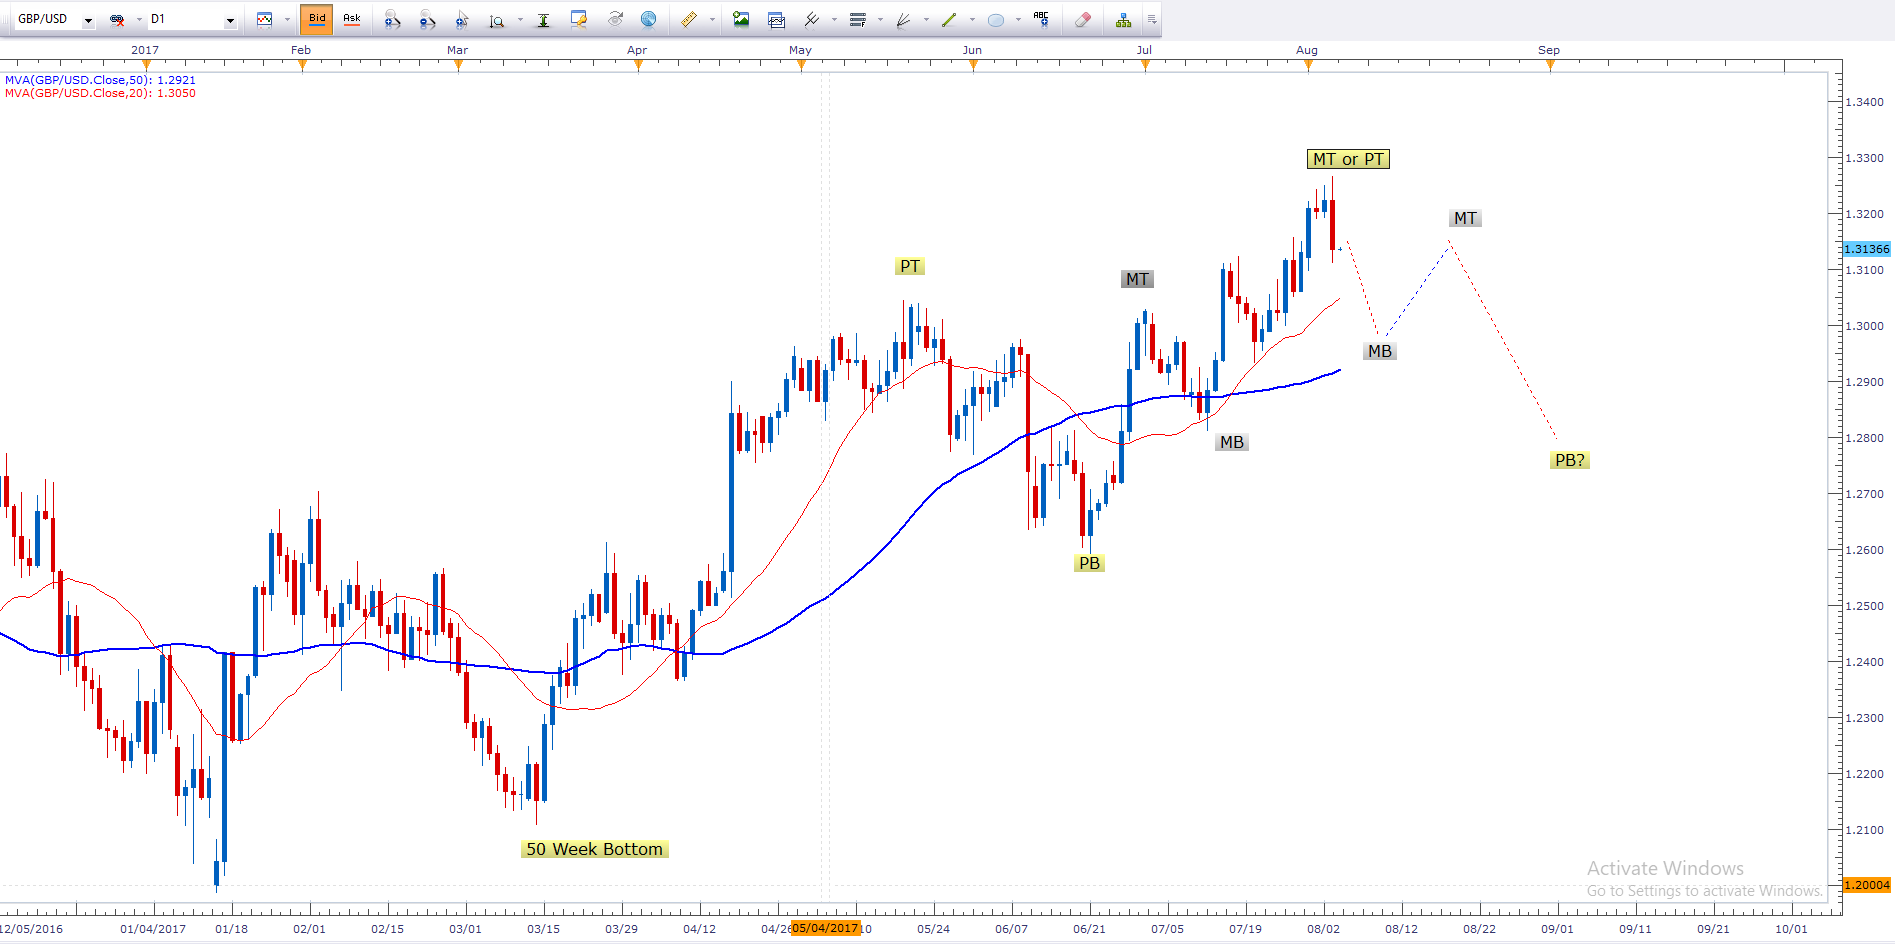Click the zoom out magnifier icon
This screenshot has width=1895, height=944.
point(427,19)
